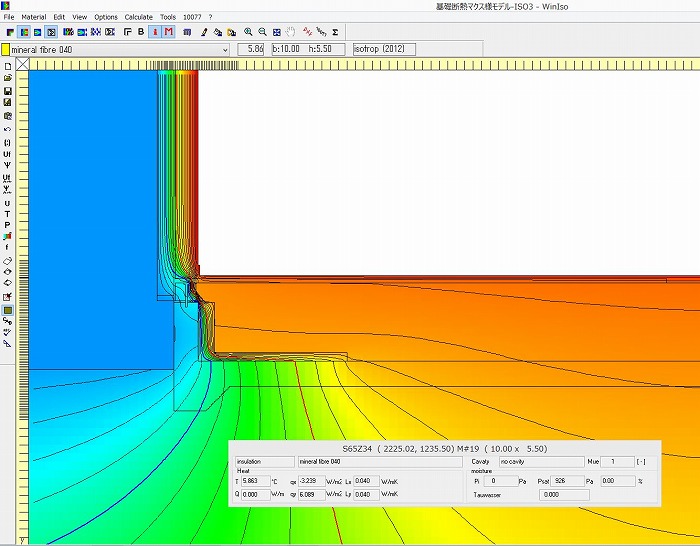Image resolution: width=700 pixels, height=546 pixels.
Task: Open the Material menu
Action: click(x=33, y=17)
